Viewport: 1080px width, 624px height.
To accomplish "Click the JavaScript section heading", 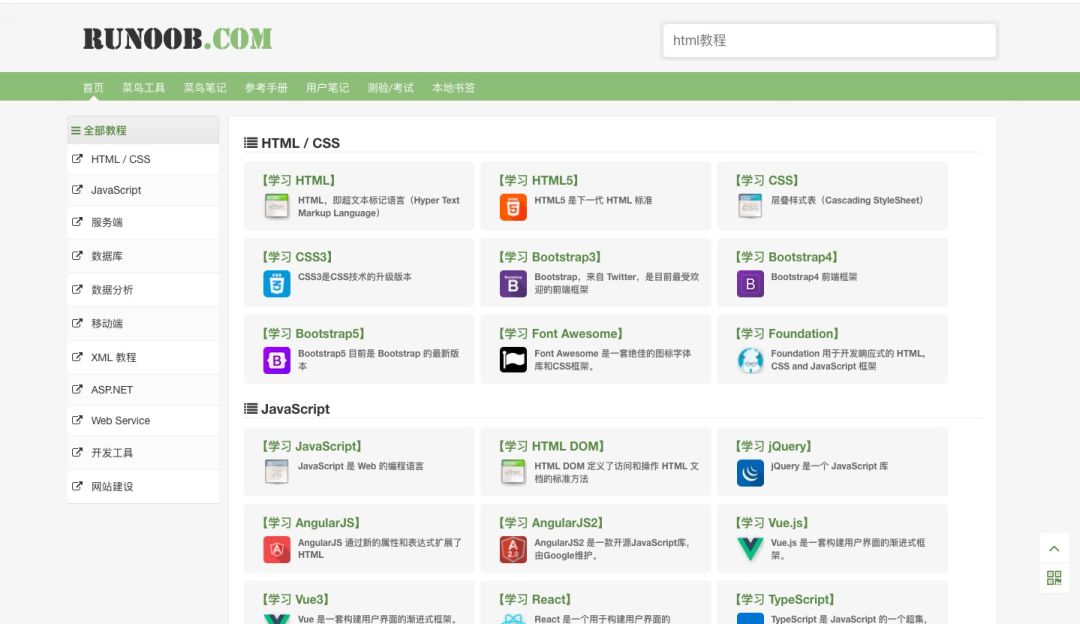I will (287, 409).
